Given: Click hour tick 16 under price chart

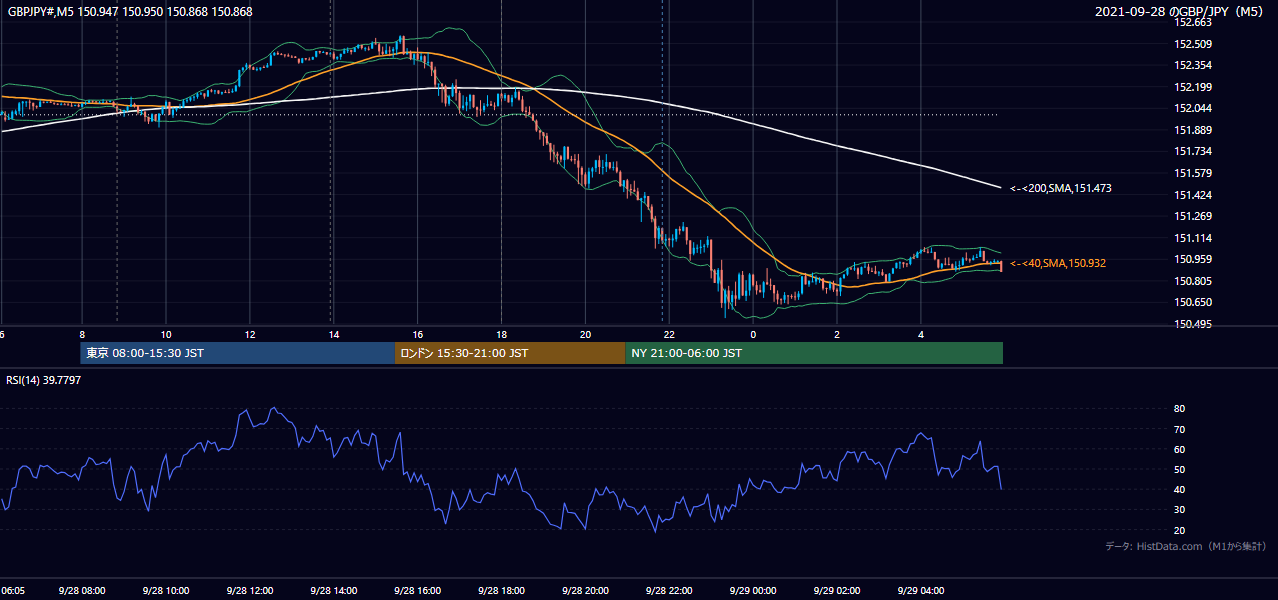Looking at the screenshot, I should 418,334.
